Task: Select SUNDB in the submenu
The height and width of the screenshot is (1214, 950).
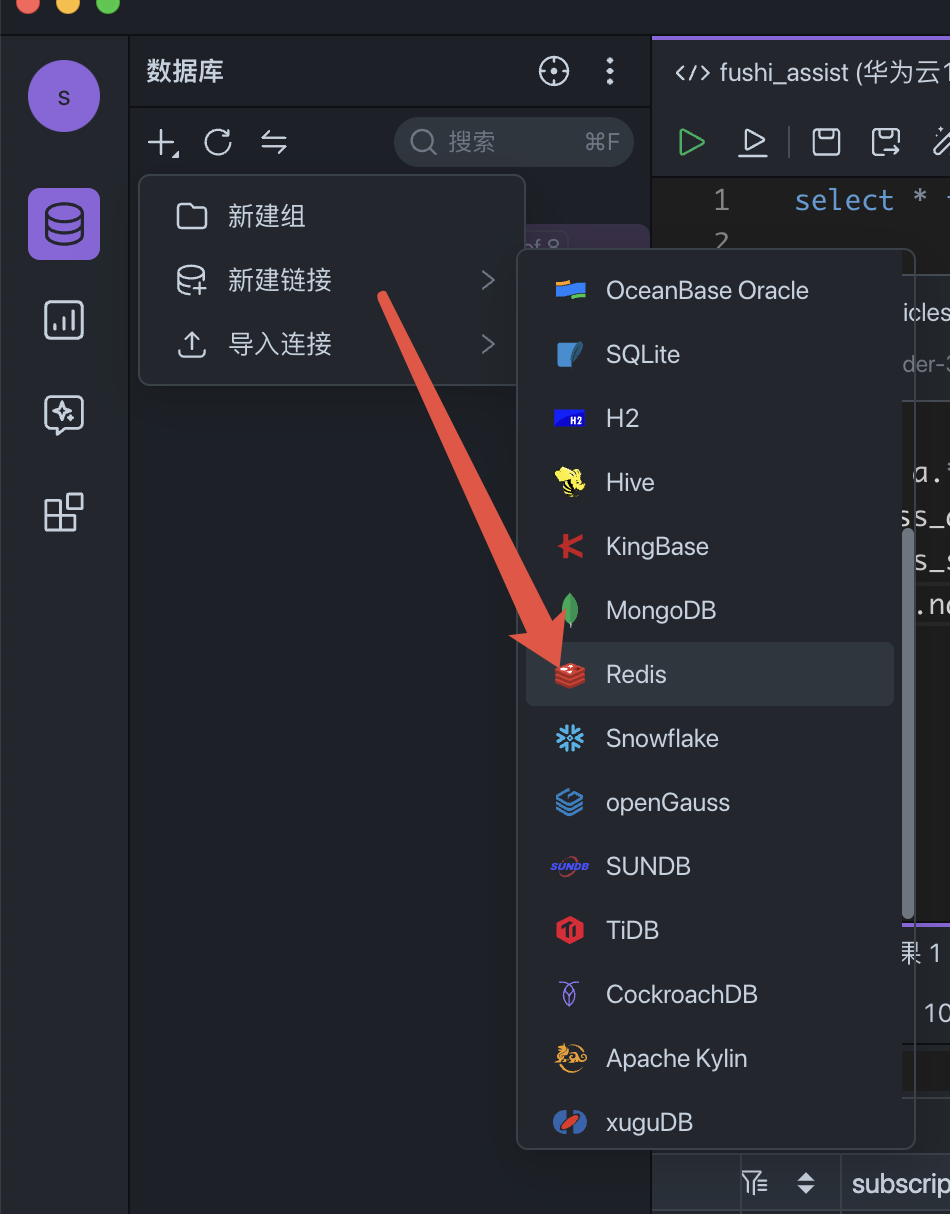Action: click(x=710, y=866)
